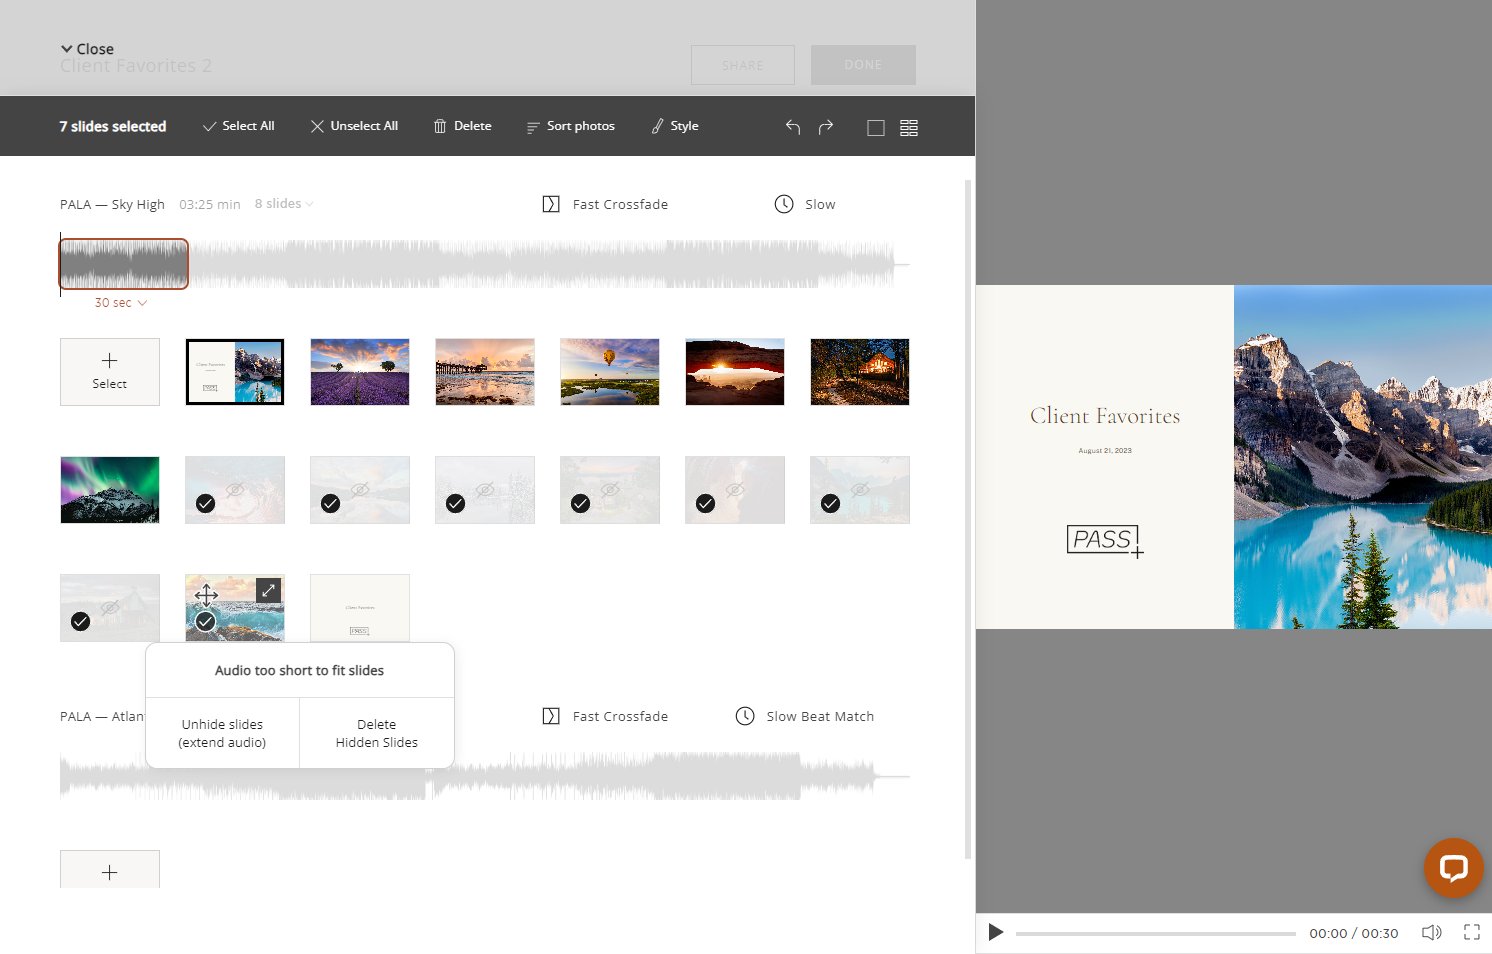Select the lavender field sunset thumbnail

click(360, 372)
